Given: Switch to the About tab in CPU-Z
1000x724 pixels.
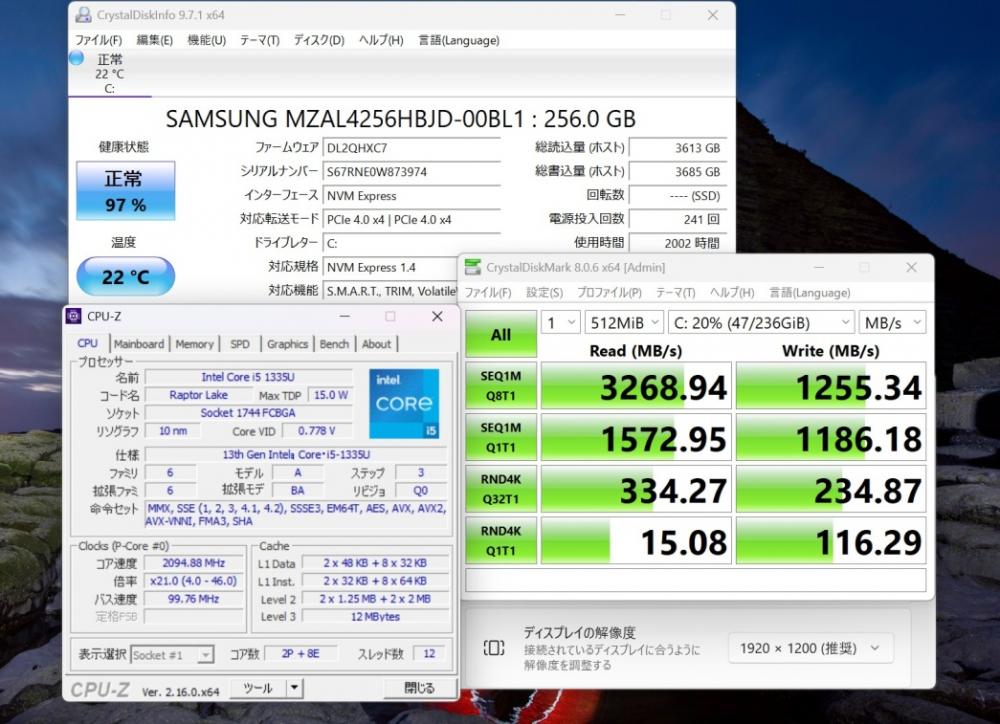Looking at the screenshot, I should [x=376, y=344].
